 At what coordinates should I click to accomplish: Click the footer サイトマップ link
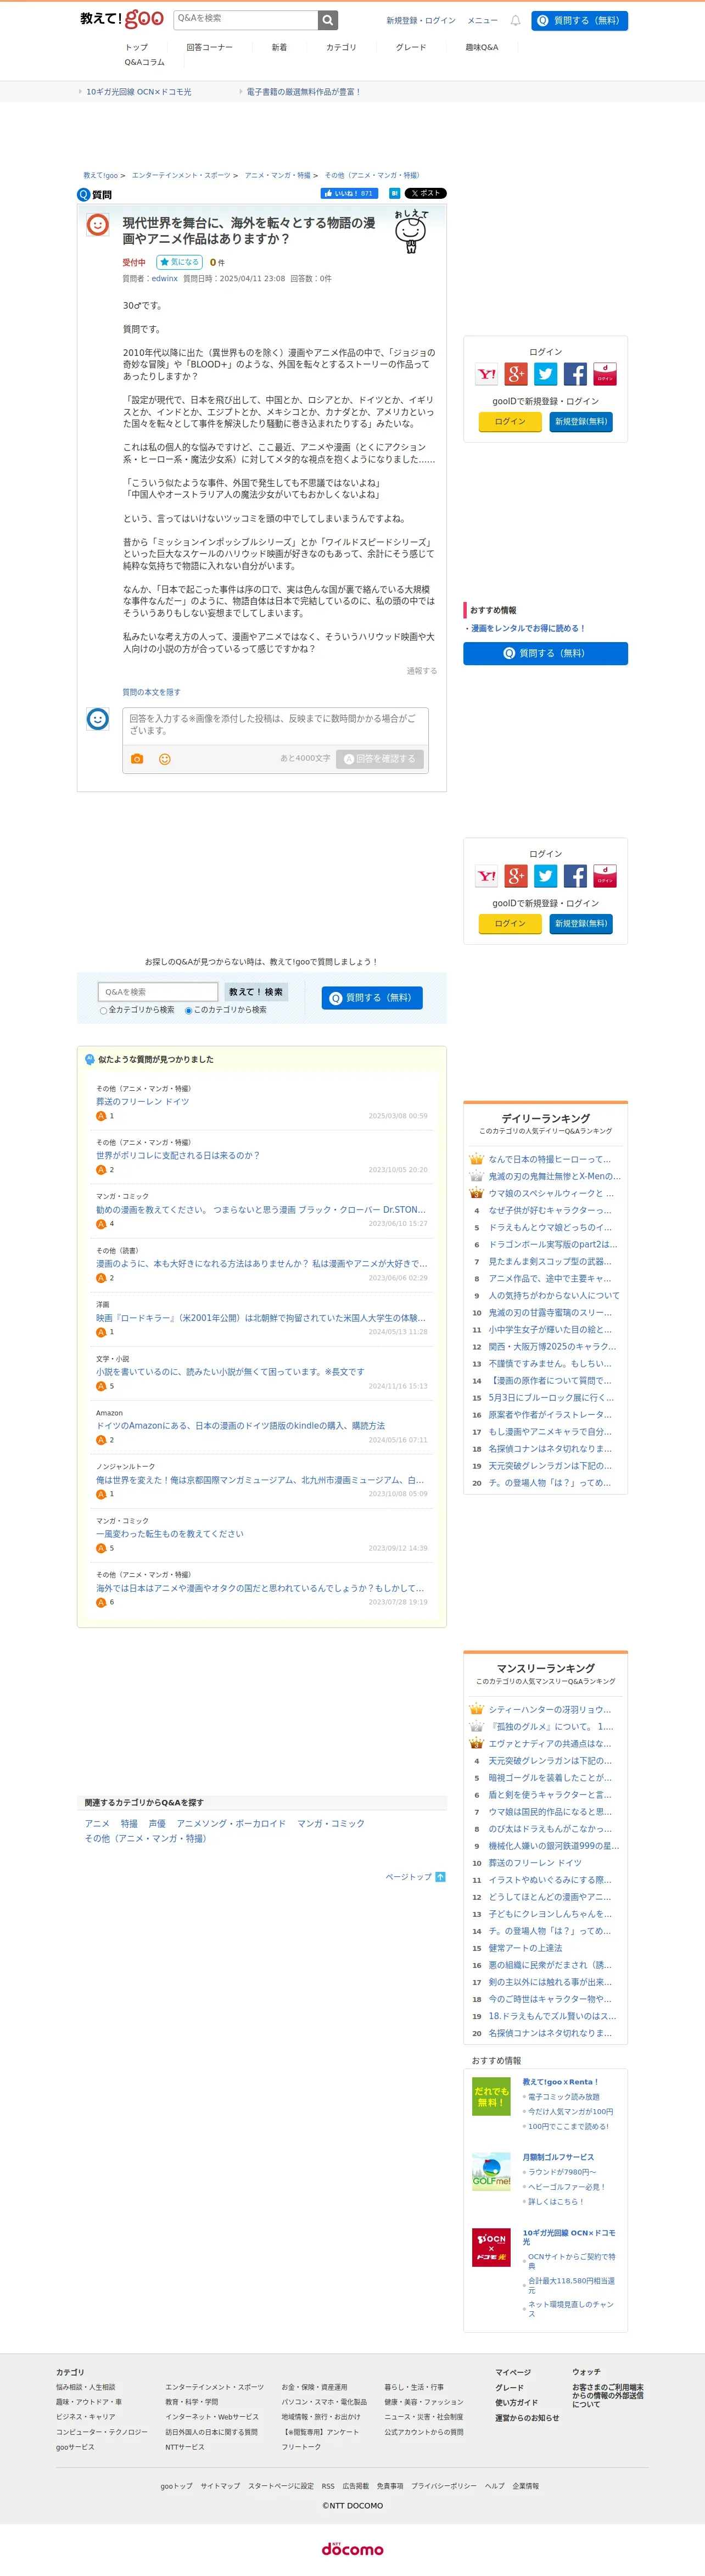220,2486
